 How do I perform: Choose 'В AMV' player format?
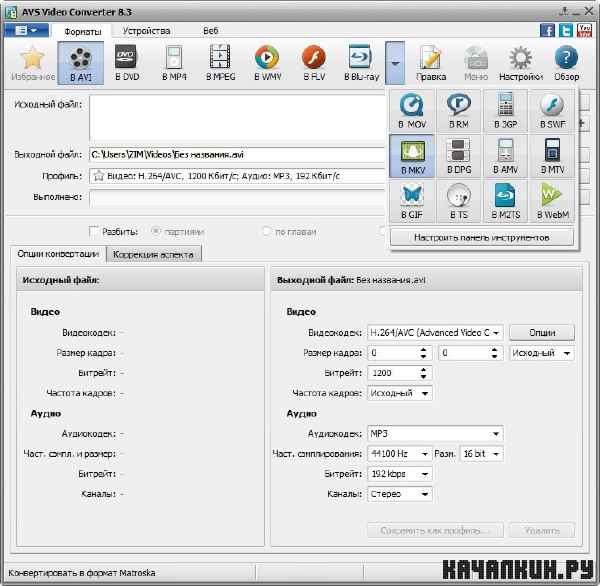tap(505, 156)
